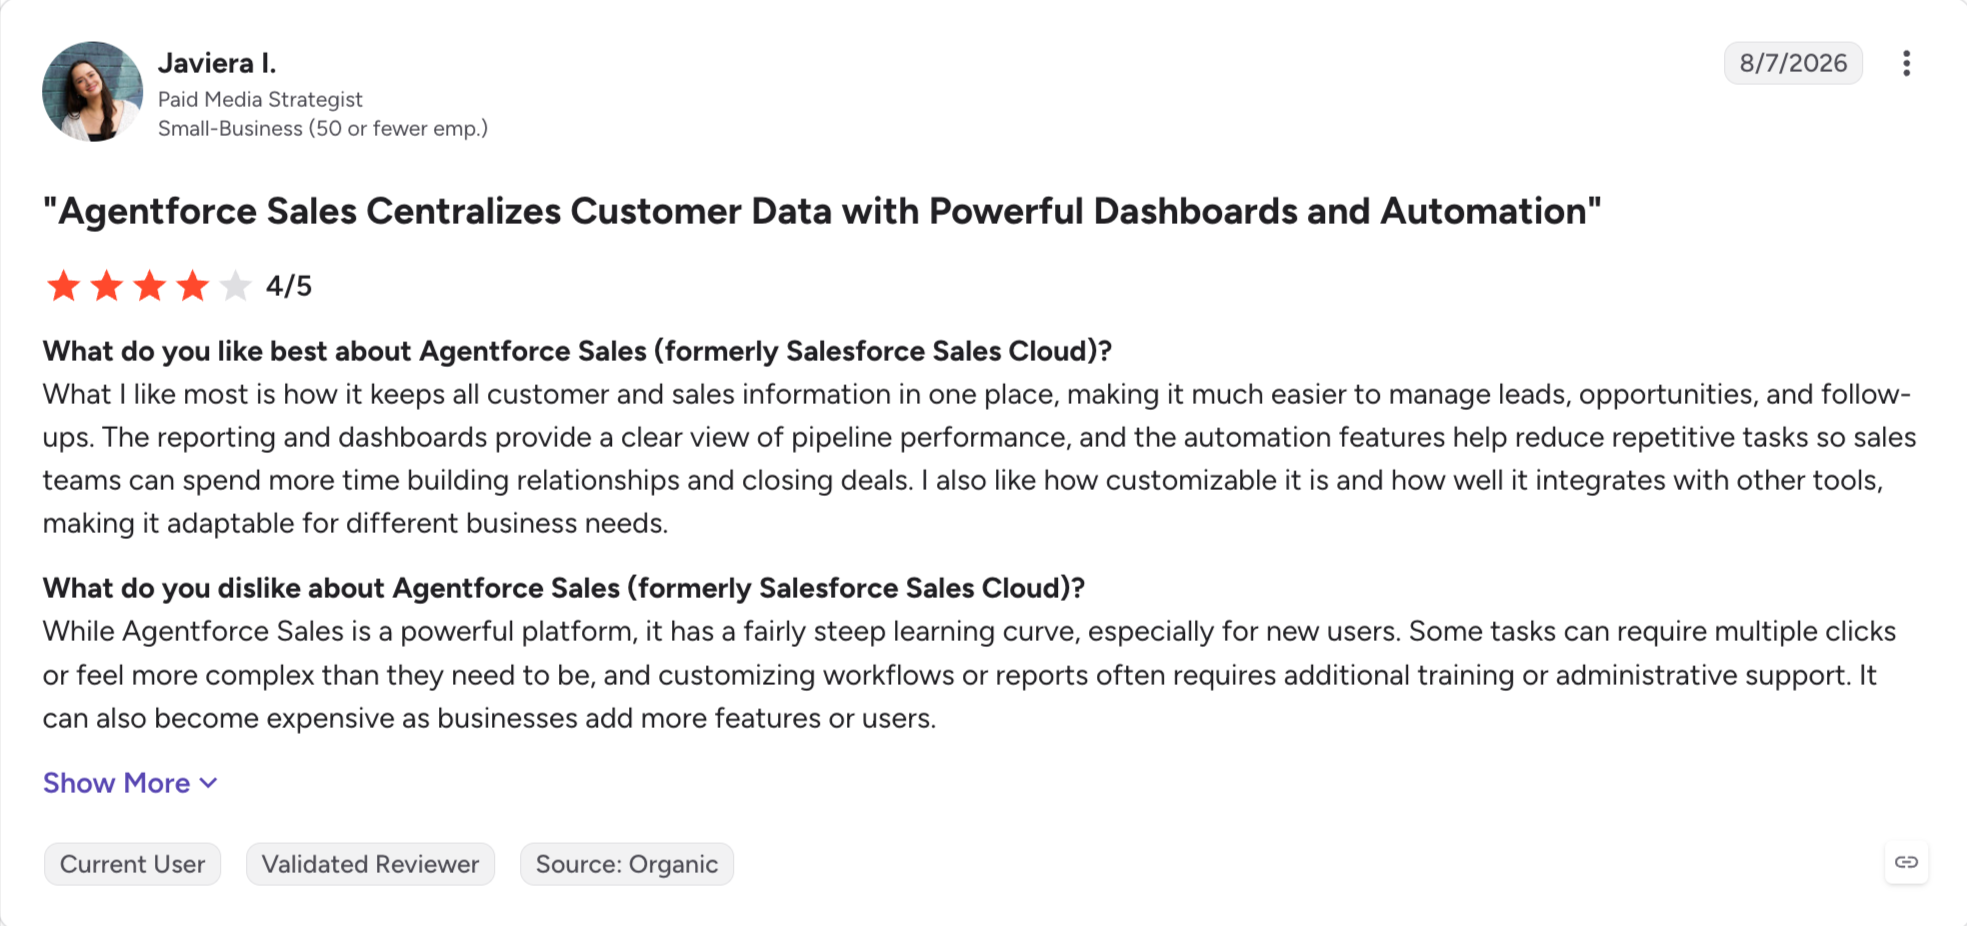Open the reviewer name Javiera I.
The height and width of the screenshot is (926, 1967).
217,63
